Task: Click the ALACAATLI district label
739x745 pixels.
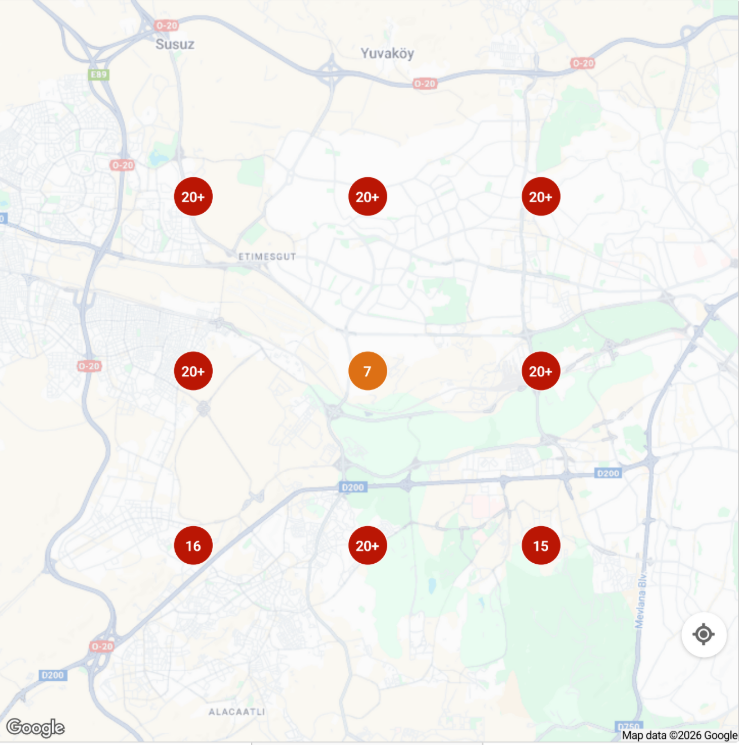Action: point(237,712)
